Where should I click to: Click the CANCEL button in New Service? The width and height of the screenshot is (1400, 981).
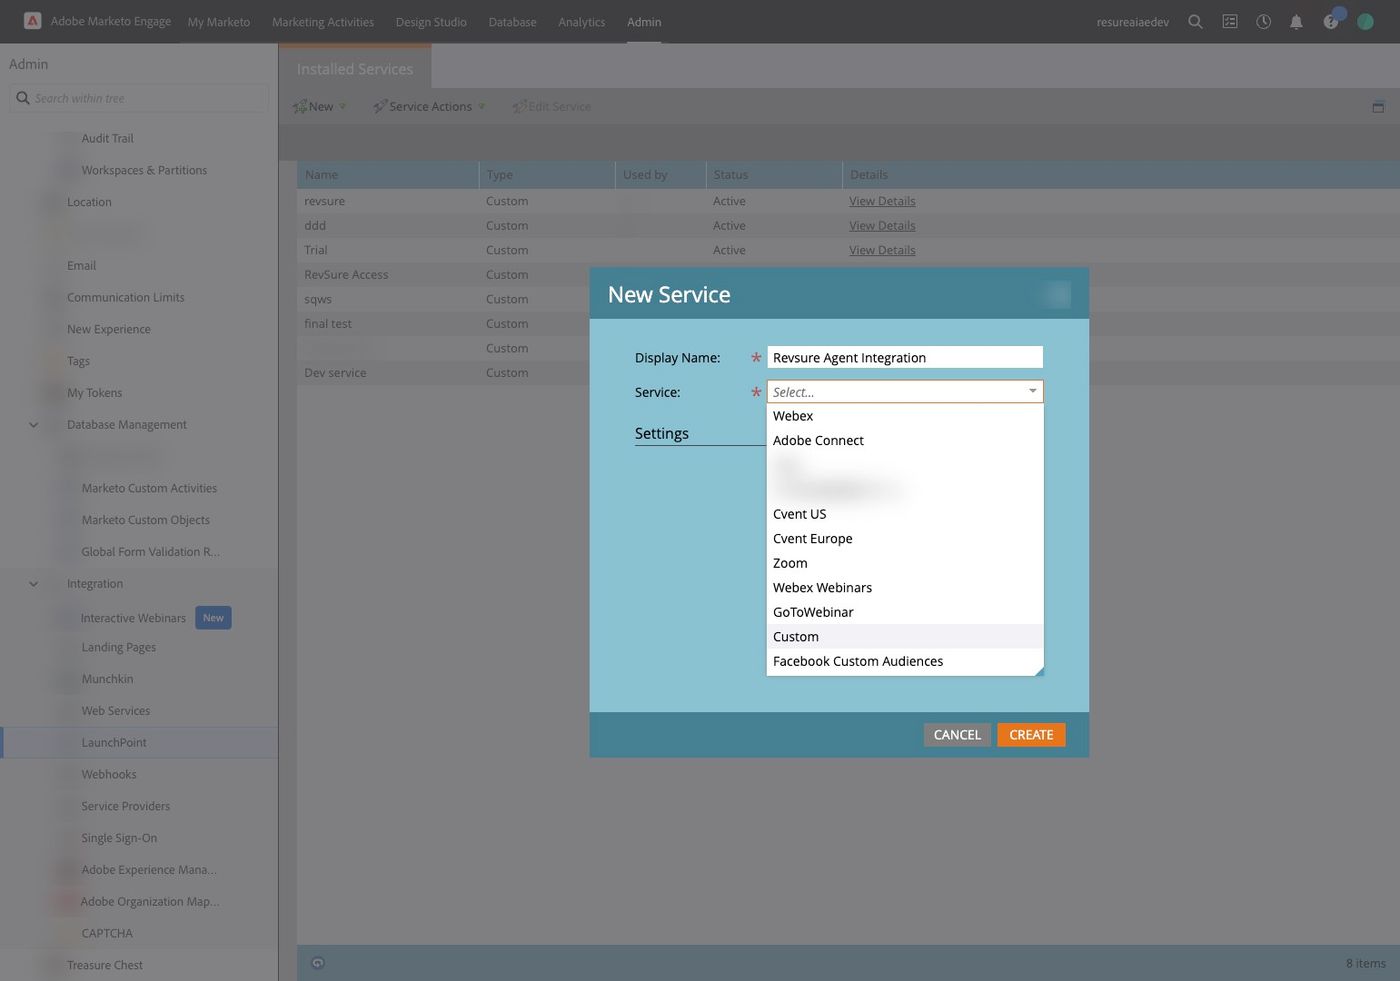click(957, 734)
